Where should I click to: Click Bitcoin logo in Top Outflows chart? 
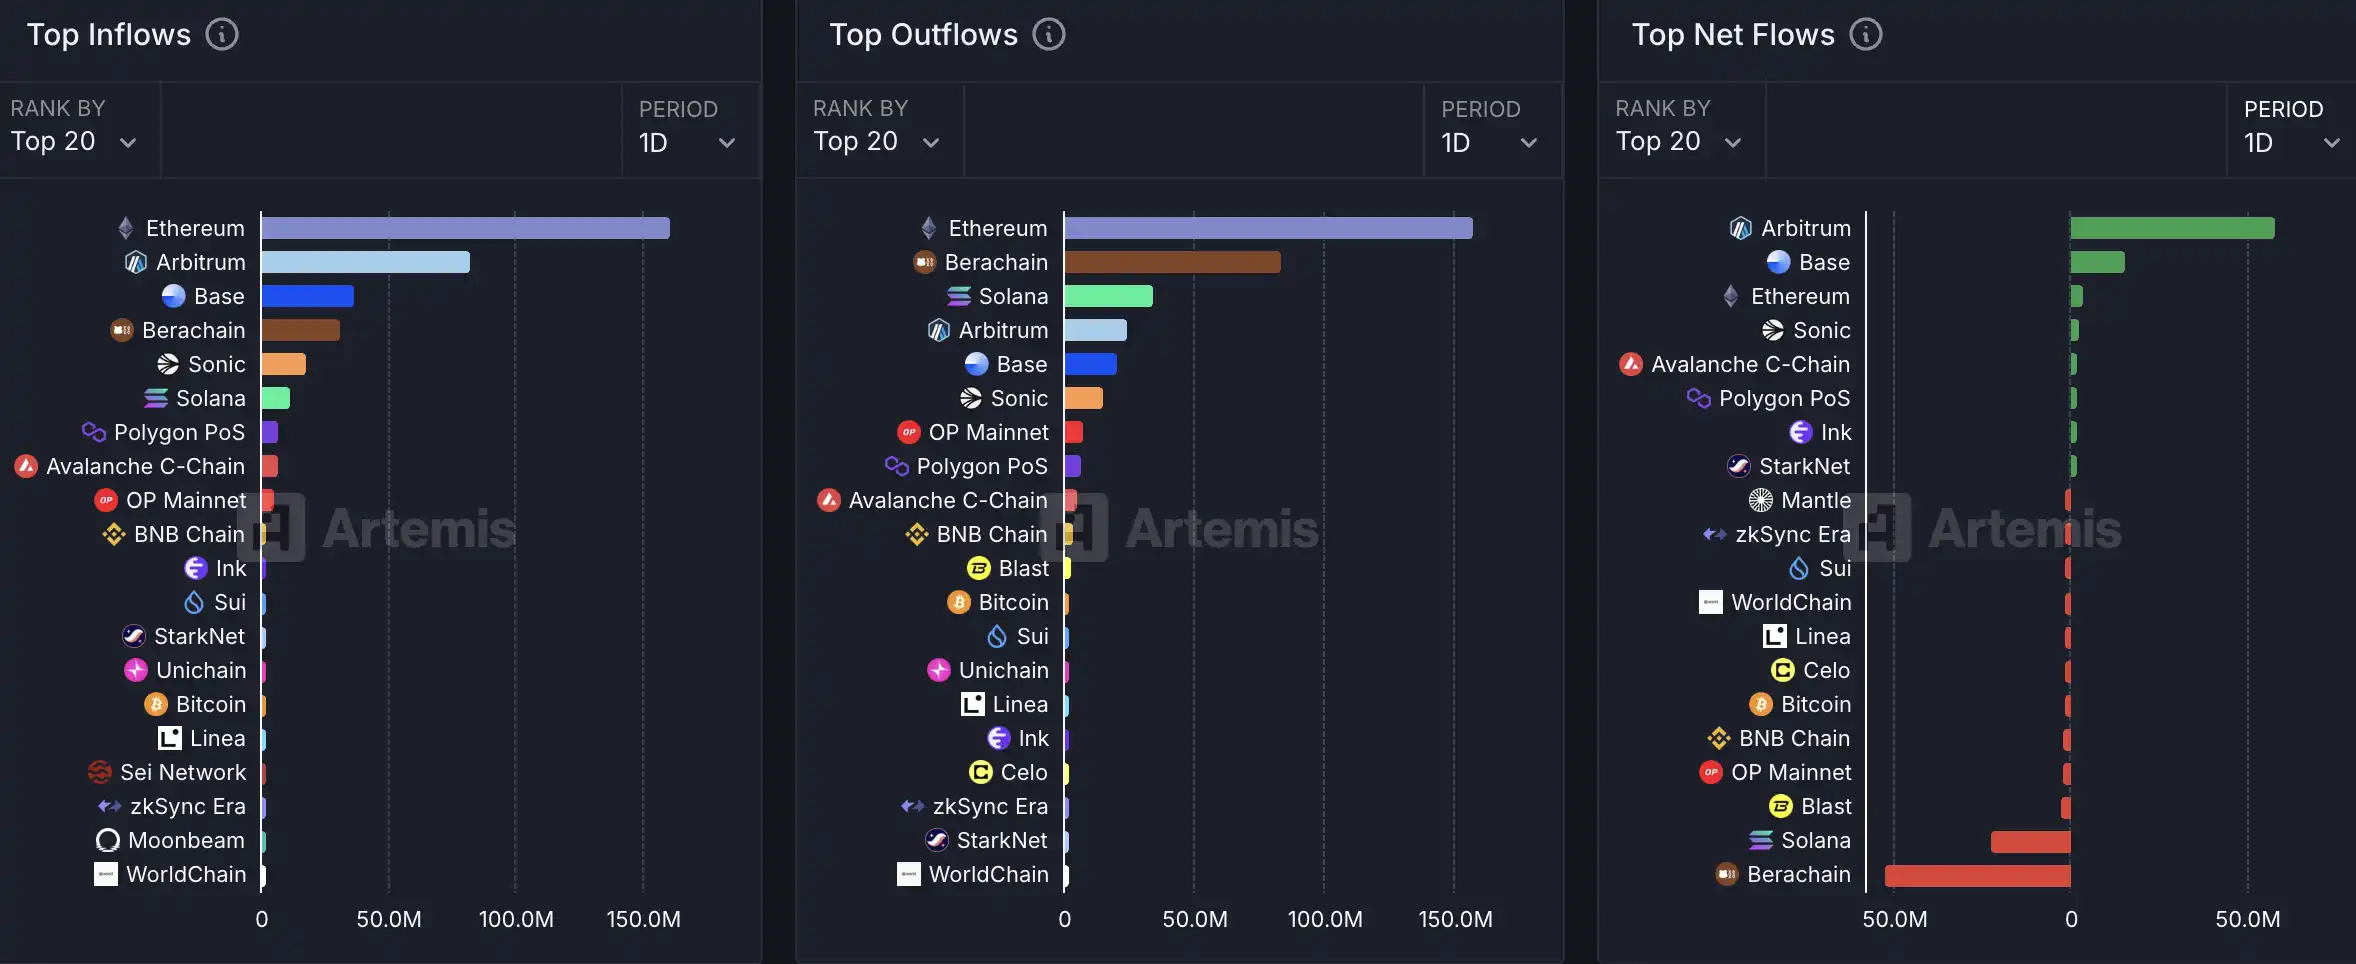pyautogui.click(x=959, y=602)
